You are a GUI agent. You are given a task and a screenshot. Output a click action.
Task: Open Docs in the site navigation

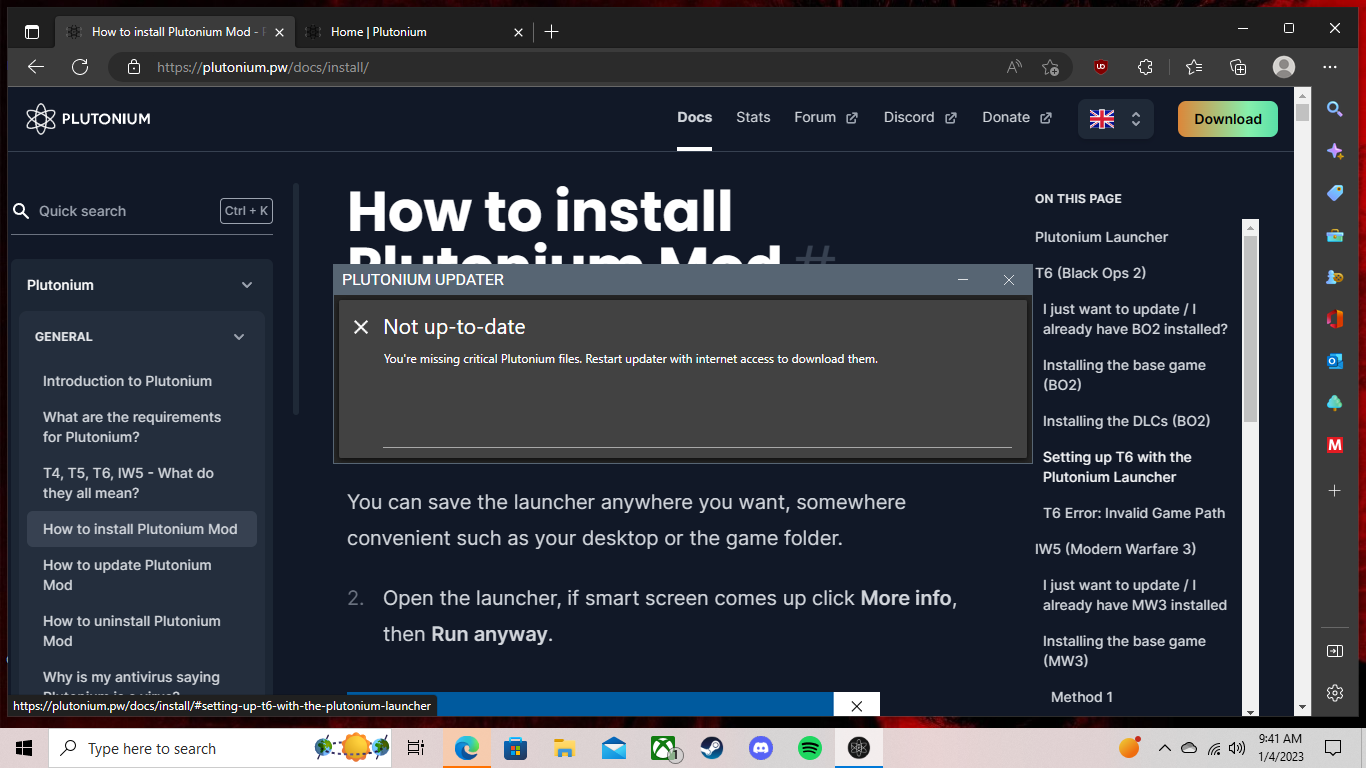pos(695,117)
